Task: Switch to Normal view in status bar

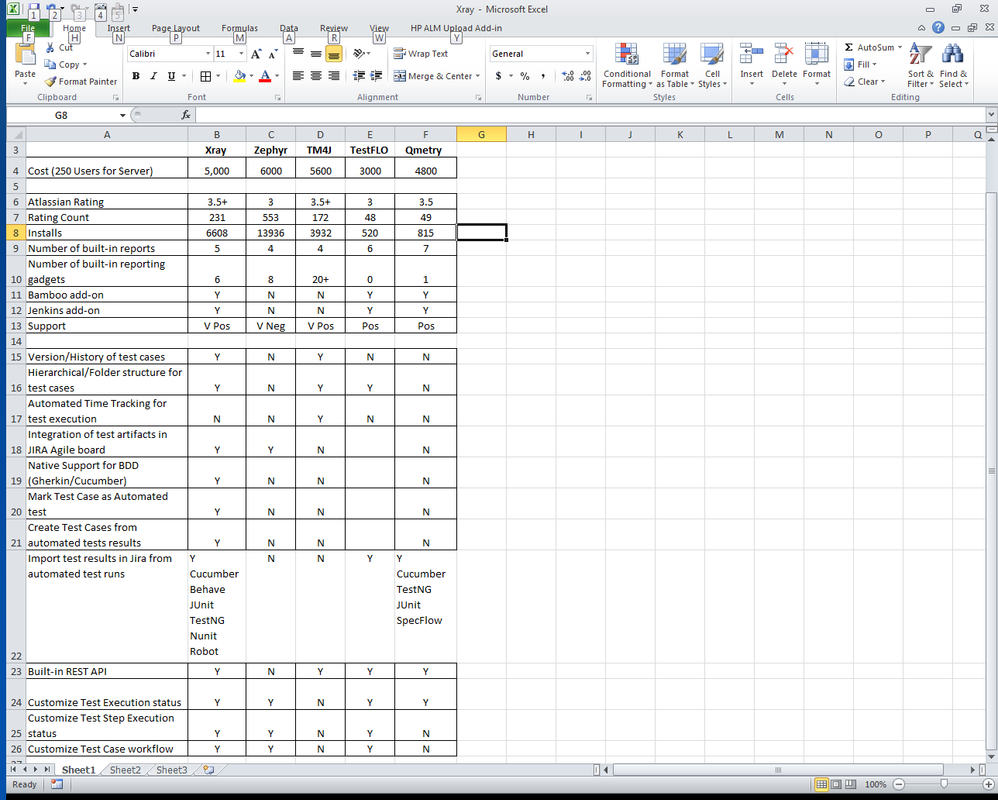Action: [x=822, y=784]
